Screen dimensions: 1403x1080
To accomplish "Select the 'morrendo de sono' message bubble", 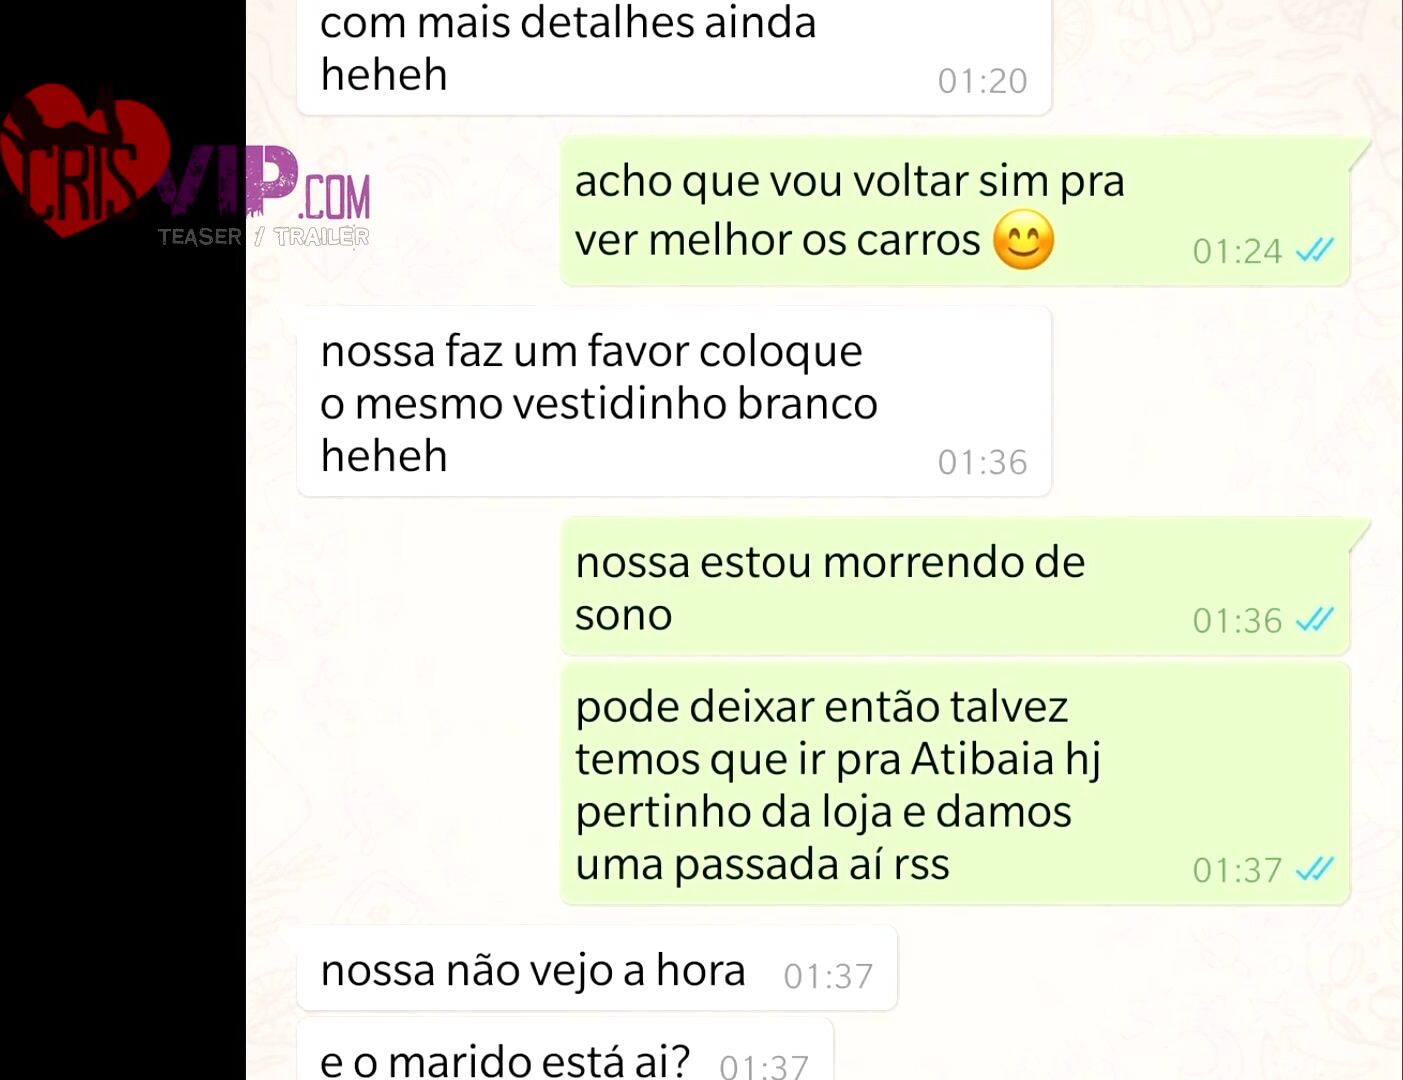I will [955, 587].
